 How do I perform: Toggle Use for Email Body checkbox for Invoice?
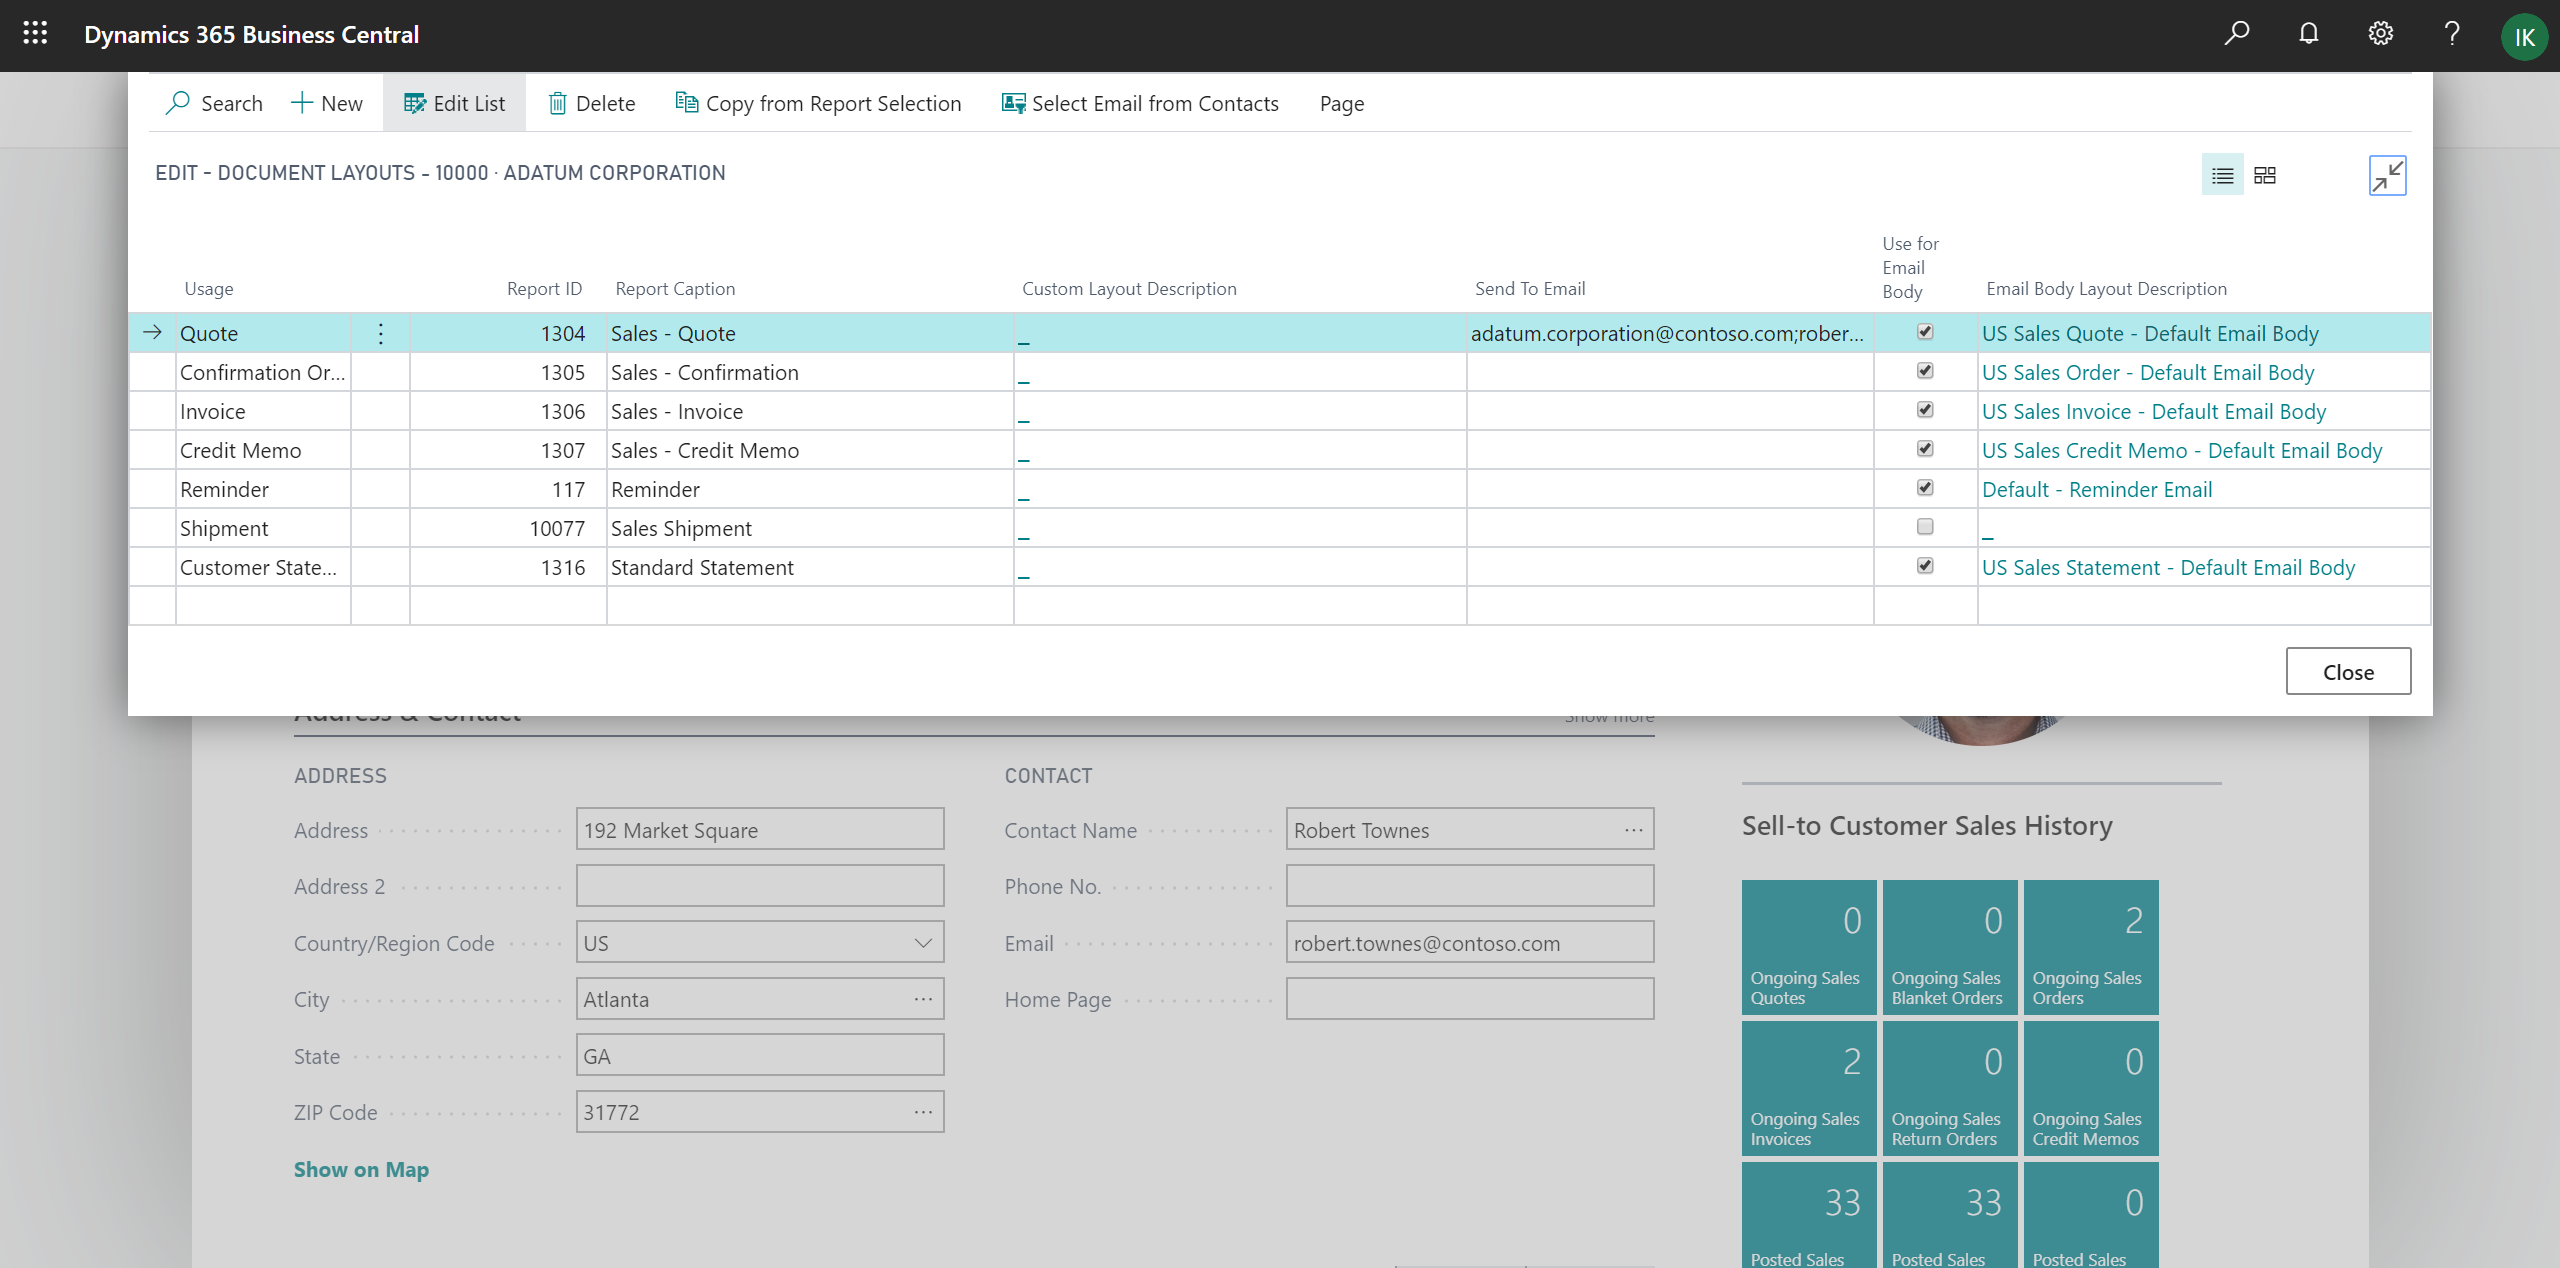1925,410
